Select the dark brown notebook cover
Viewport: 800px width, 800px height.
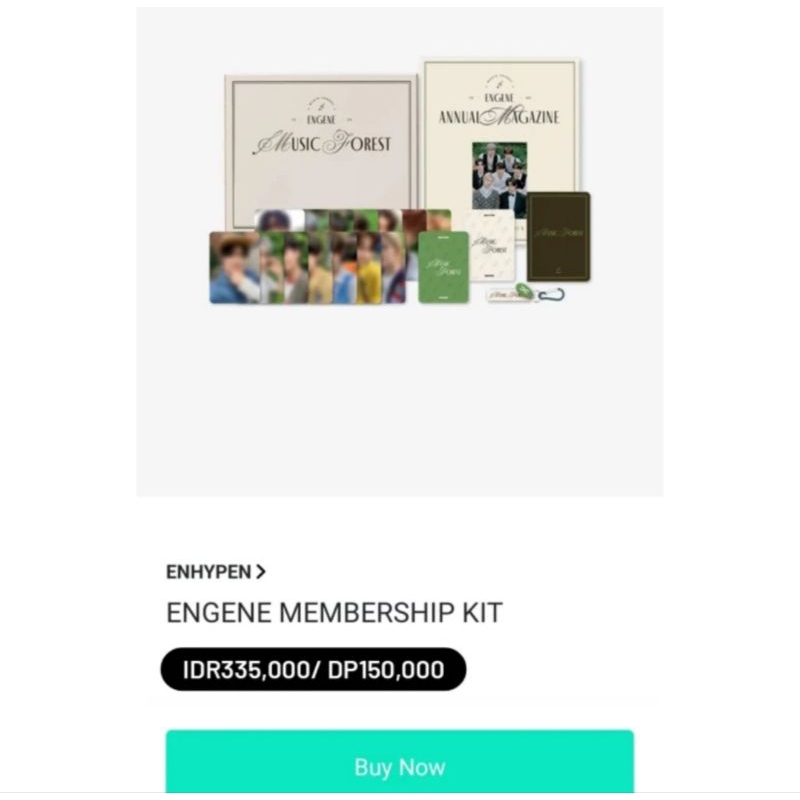tap(559, 236)
